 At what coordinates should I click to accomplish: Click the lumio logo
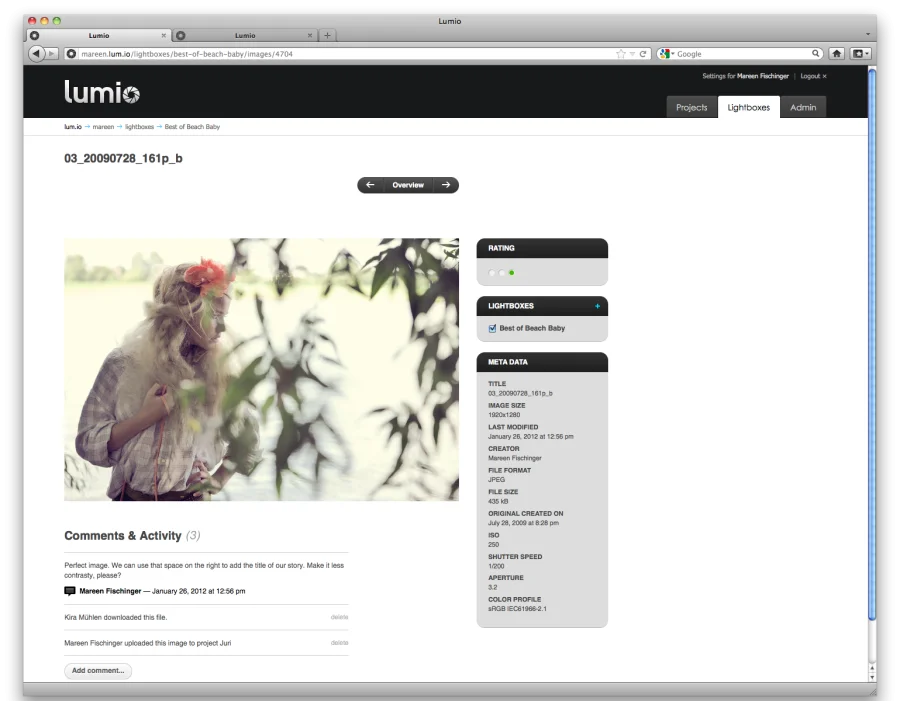click(102, 93)
